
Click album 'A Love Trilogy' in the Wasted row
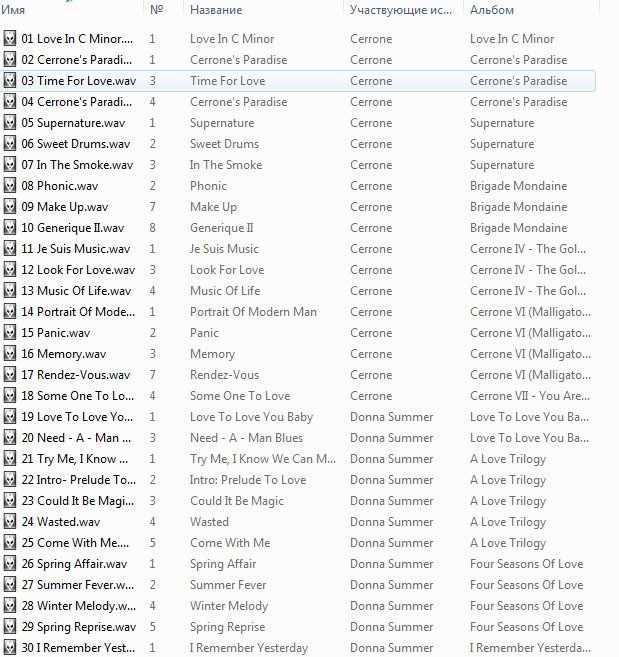coord(508,522)
